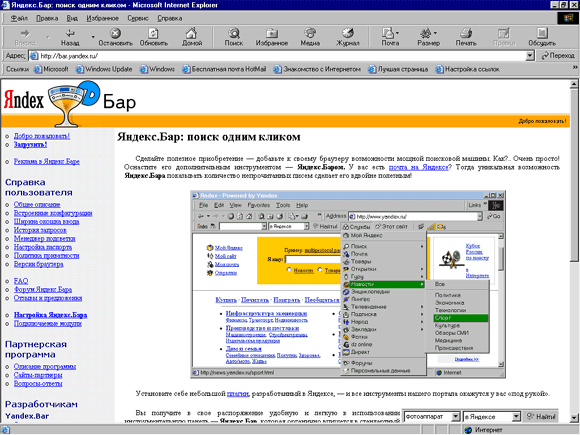The height and width of the screenshot is (435, 580).
Task: Click the page scrollbar down arrow
Action: pos(574,418)
